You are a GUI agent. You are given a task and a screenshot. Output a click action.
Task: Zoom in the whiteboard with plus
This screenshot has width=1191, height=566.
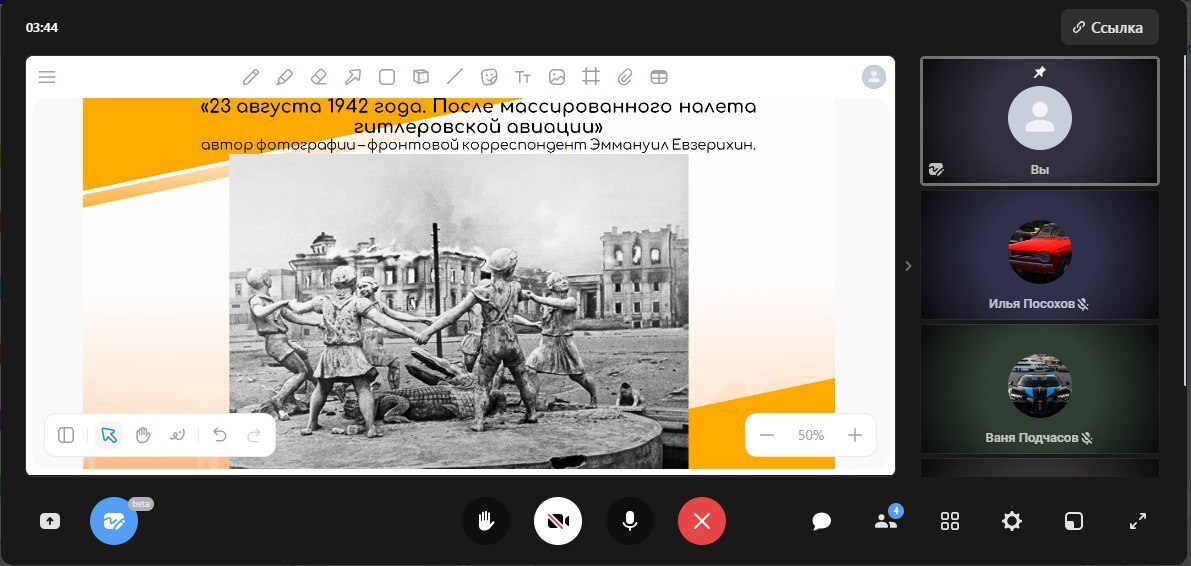(855, 435)
